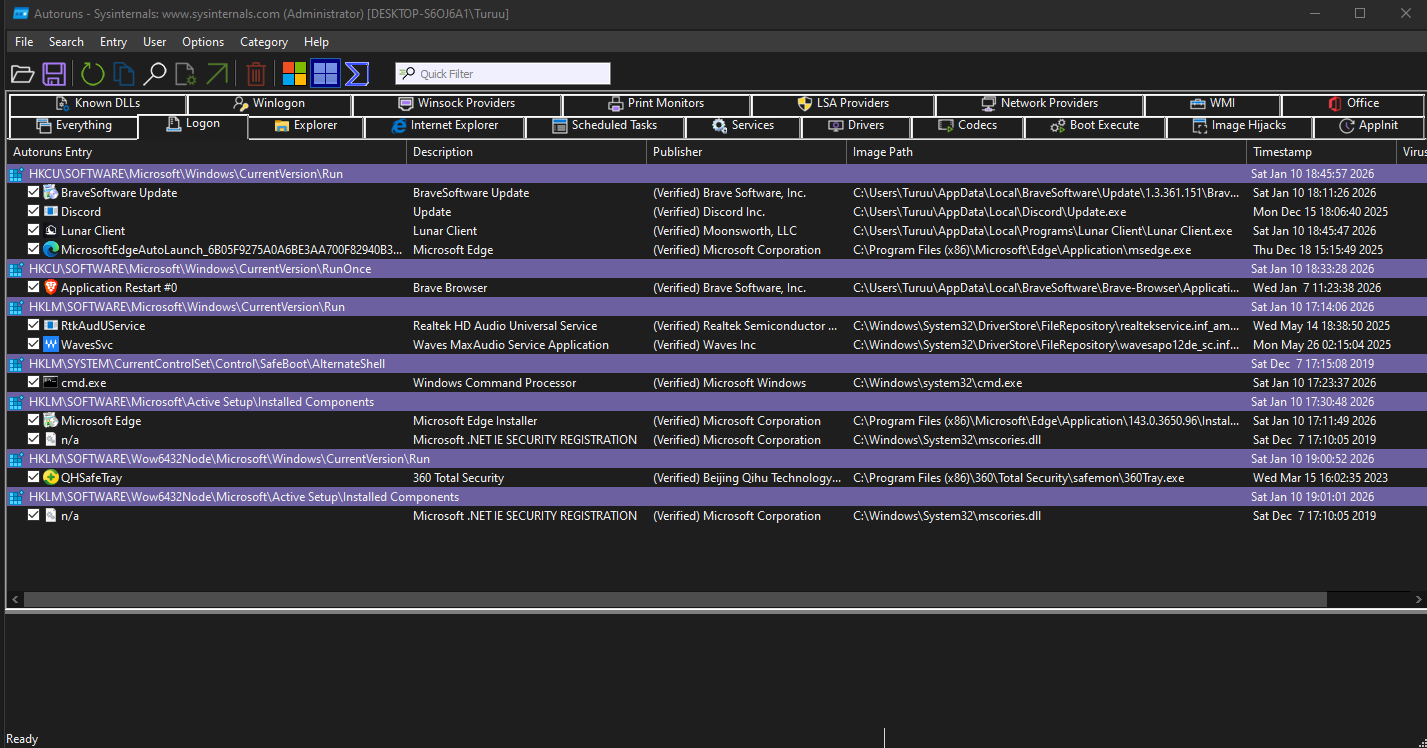Screen dimensions: 1427x748
Task: Sort by the Timestamp column header
Action: click(x=1321, y=152)
